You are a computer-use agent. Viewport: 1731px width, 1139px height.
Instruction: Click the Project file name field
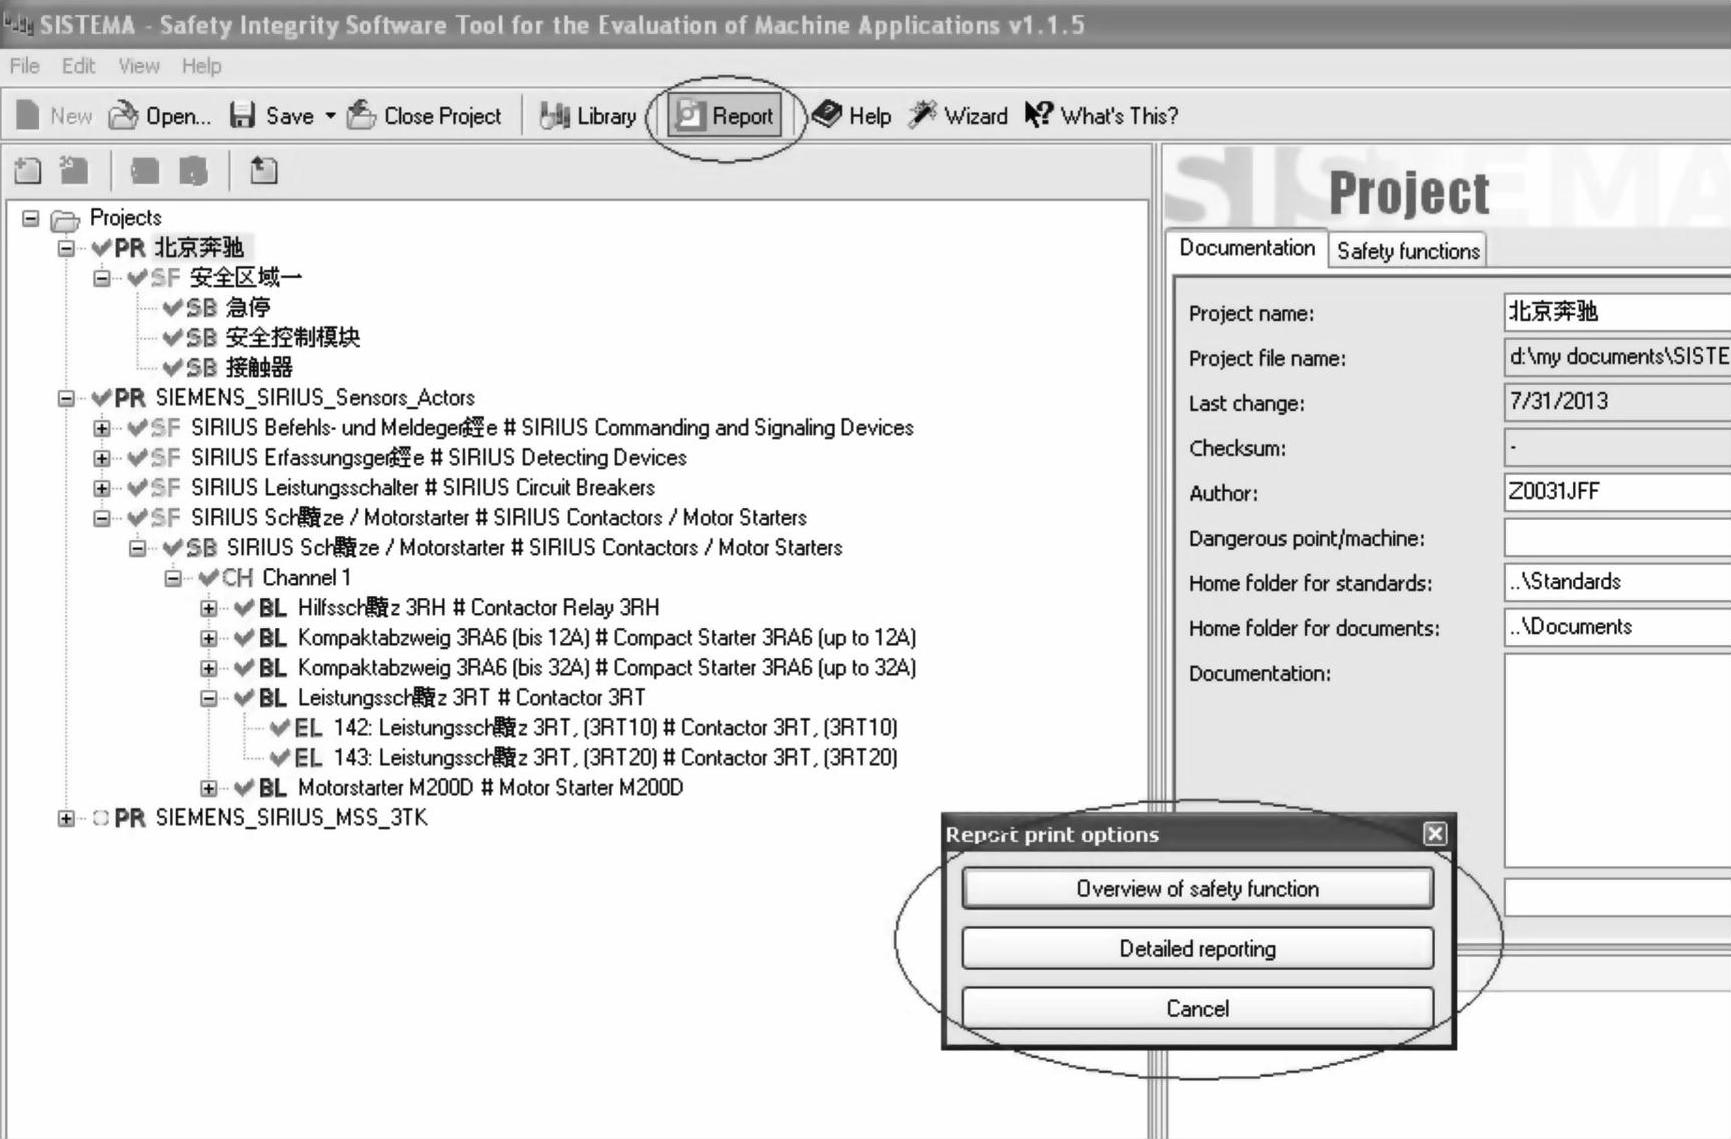click(1617, 357)
